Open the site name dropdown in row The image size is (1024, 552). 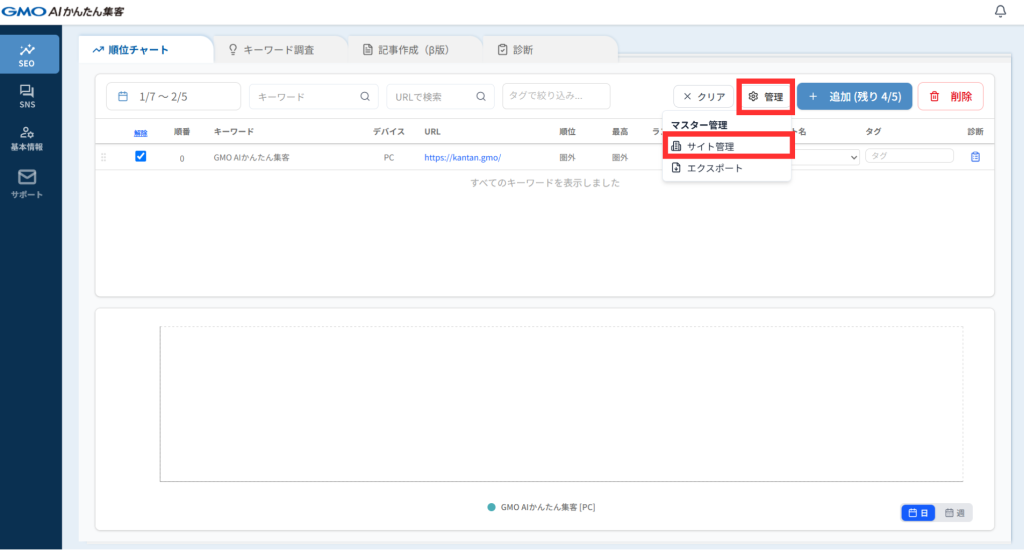pyautogui.click(x=828, y=157)
